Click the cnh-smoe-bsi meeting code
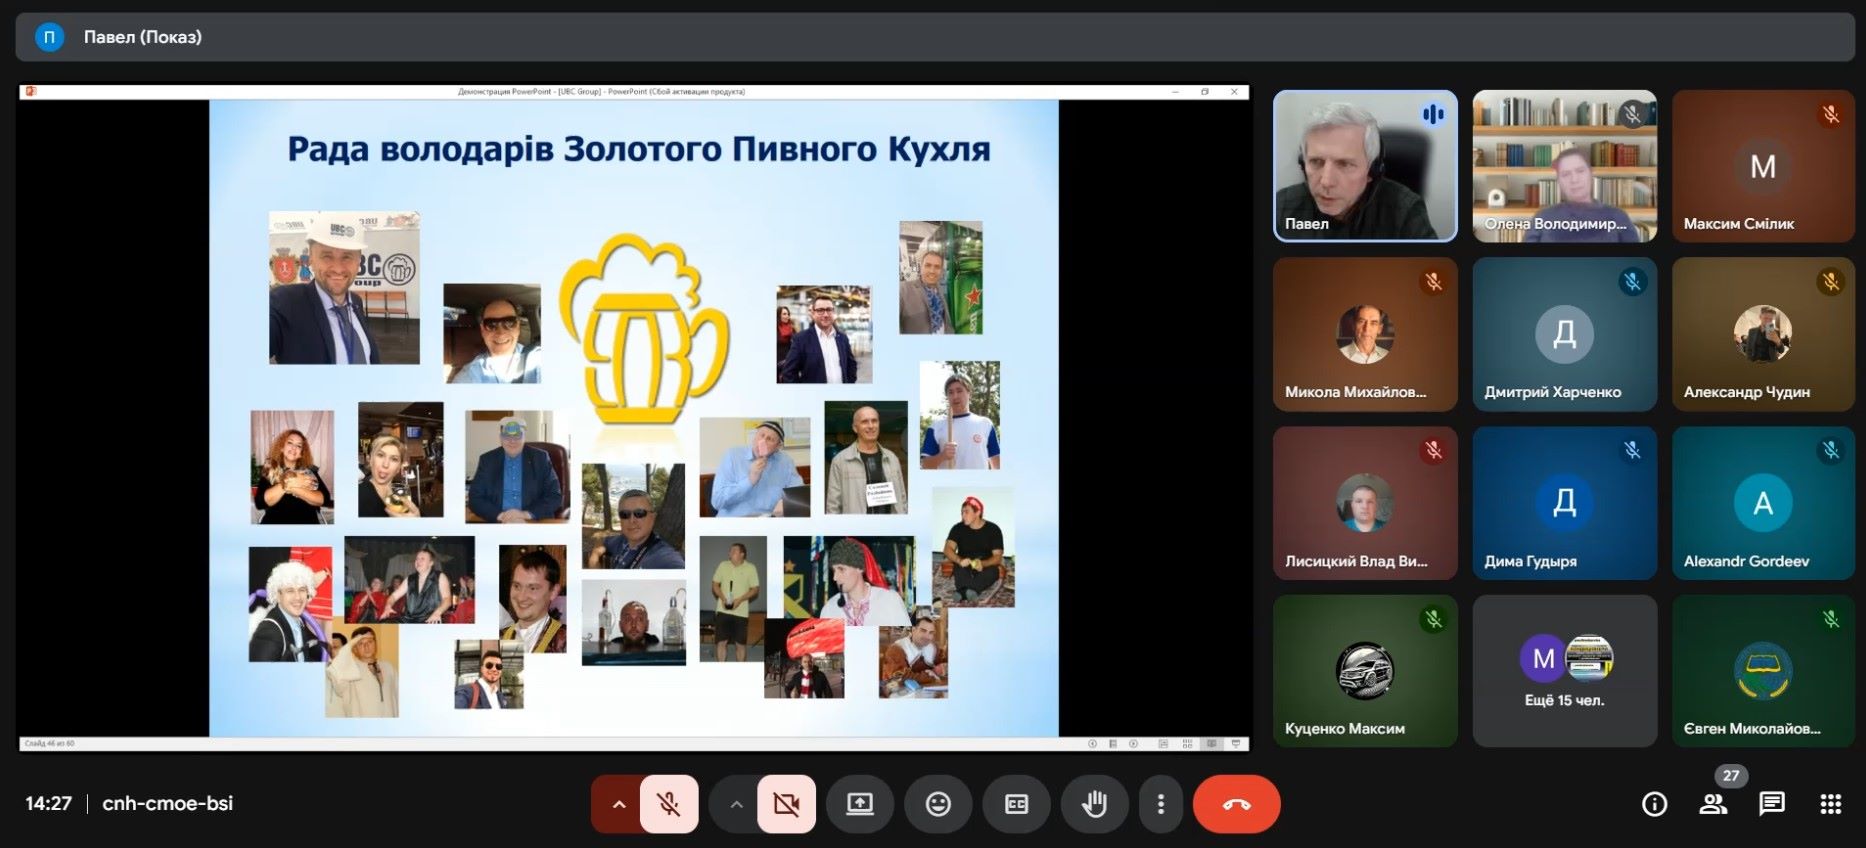 pyautogui.click(x=167, y=804)
